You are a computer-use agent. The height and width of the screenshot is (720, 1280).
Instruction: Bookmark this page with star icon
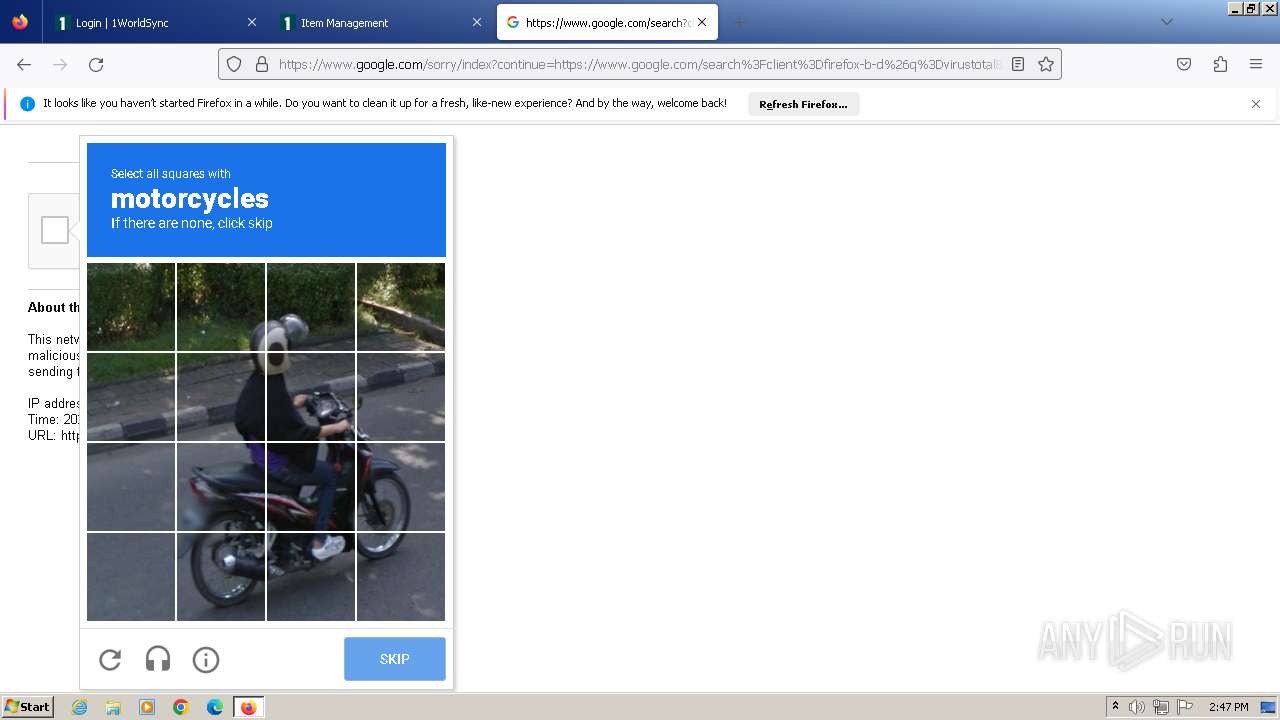[1046, 64]
